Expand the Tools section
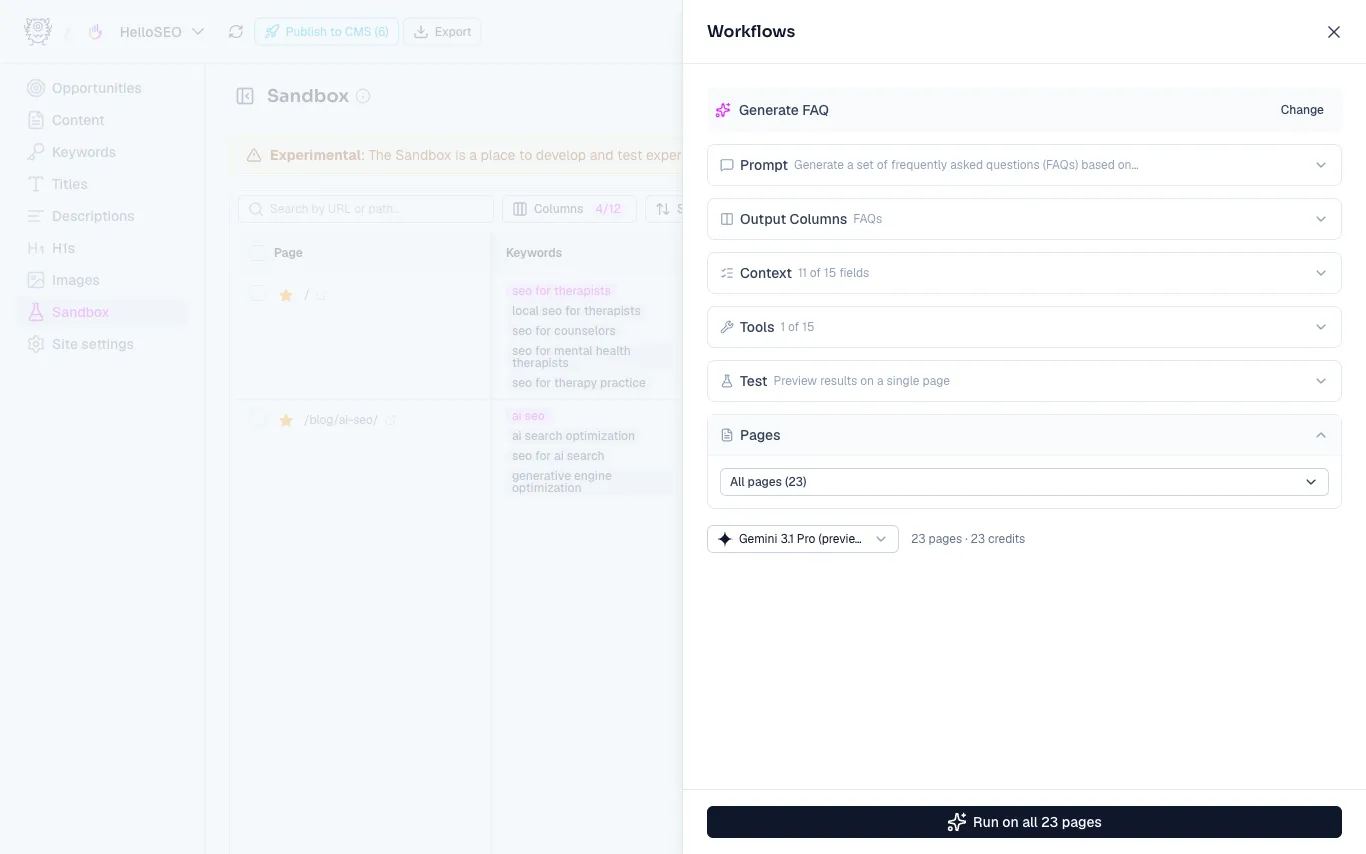Image resolution: width=1366 pixels, height=854 pixels. pyautogui.click(x=1024, y=327)
